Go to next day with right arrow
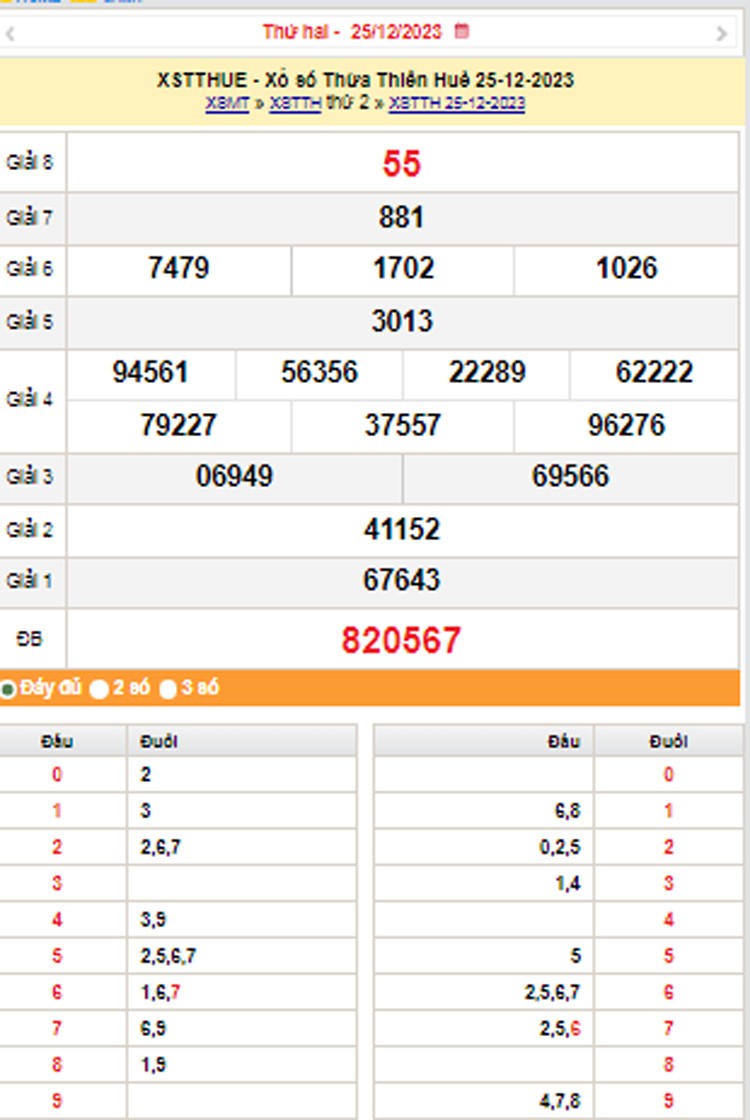Screen dimensions: 750x1120 click(x=721, y=34)
